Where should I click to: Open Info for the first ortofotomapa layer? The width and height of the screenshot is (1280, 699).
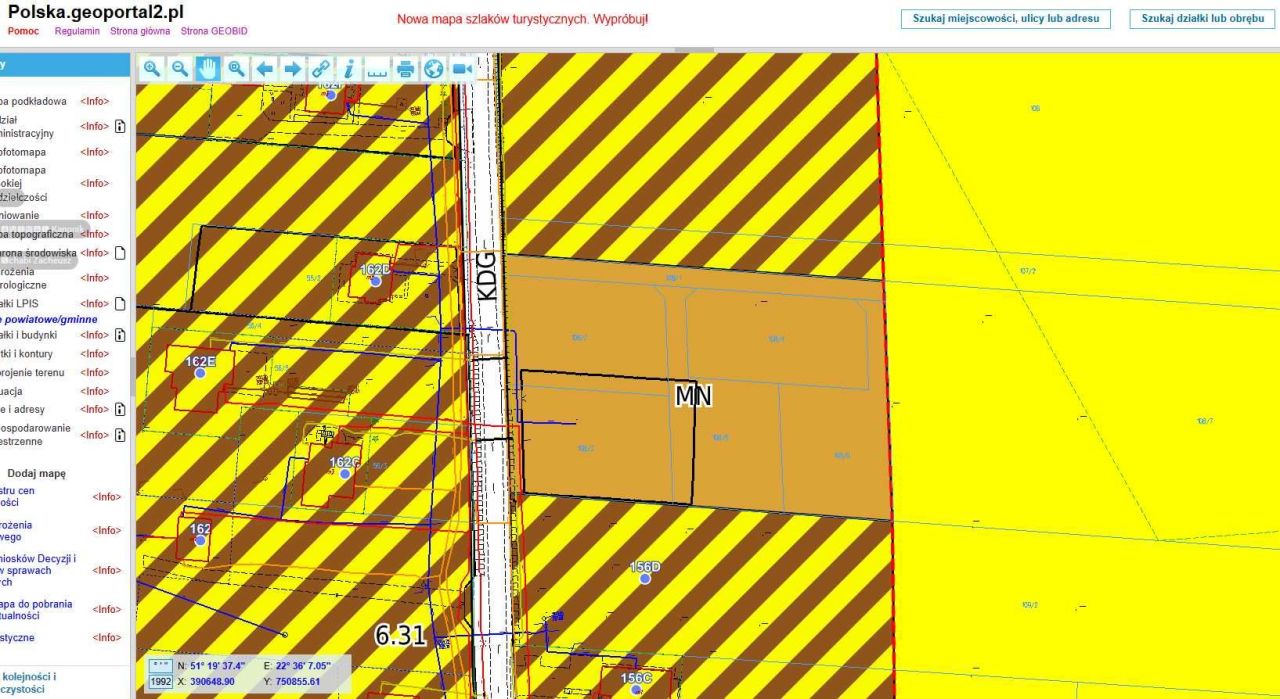tap(94, 152)
